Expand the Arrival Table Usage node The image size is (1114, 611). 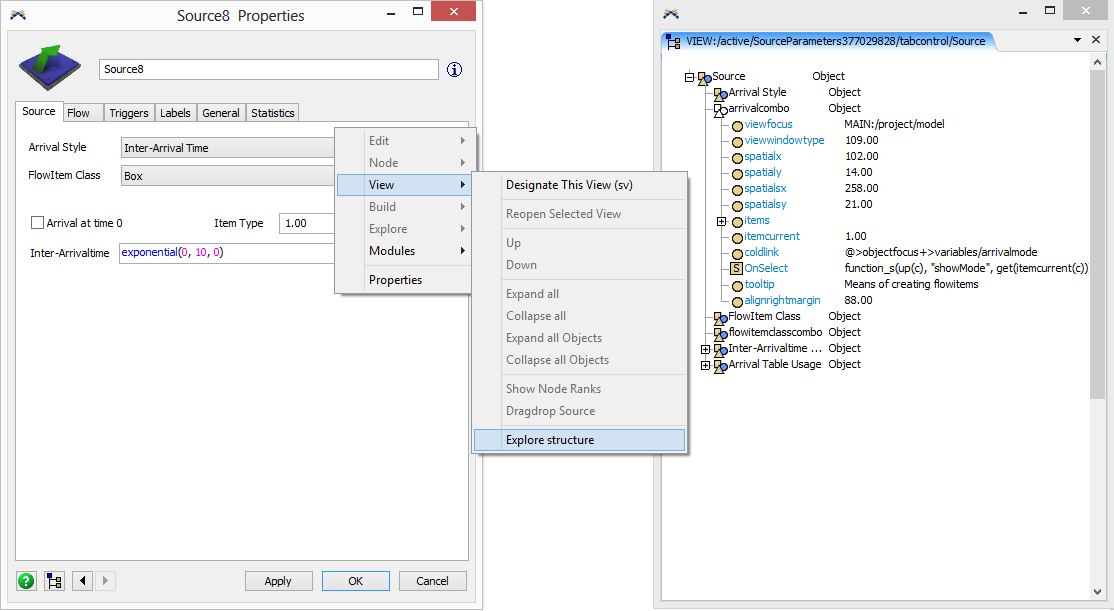point(706,365)
